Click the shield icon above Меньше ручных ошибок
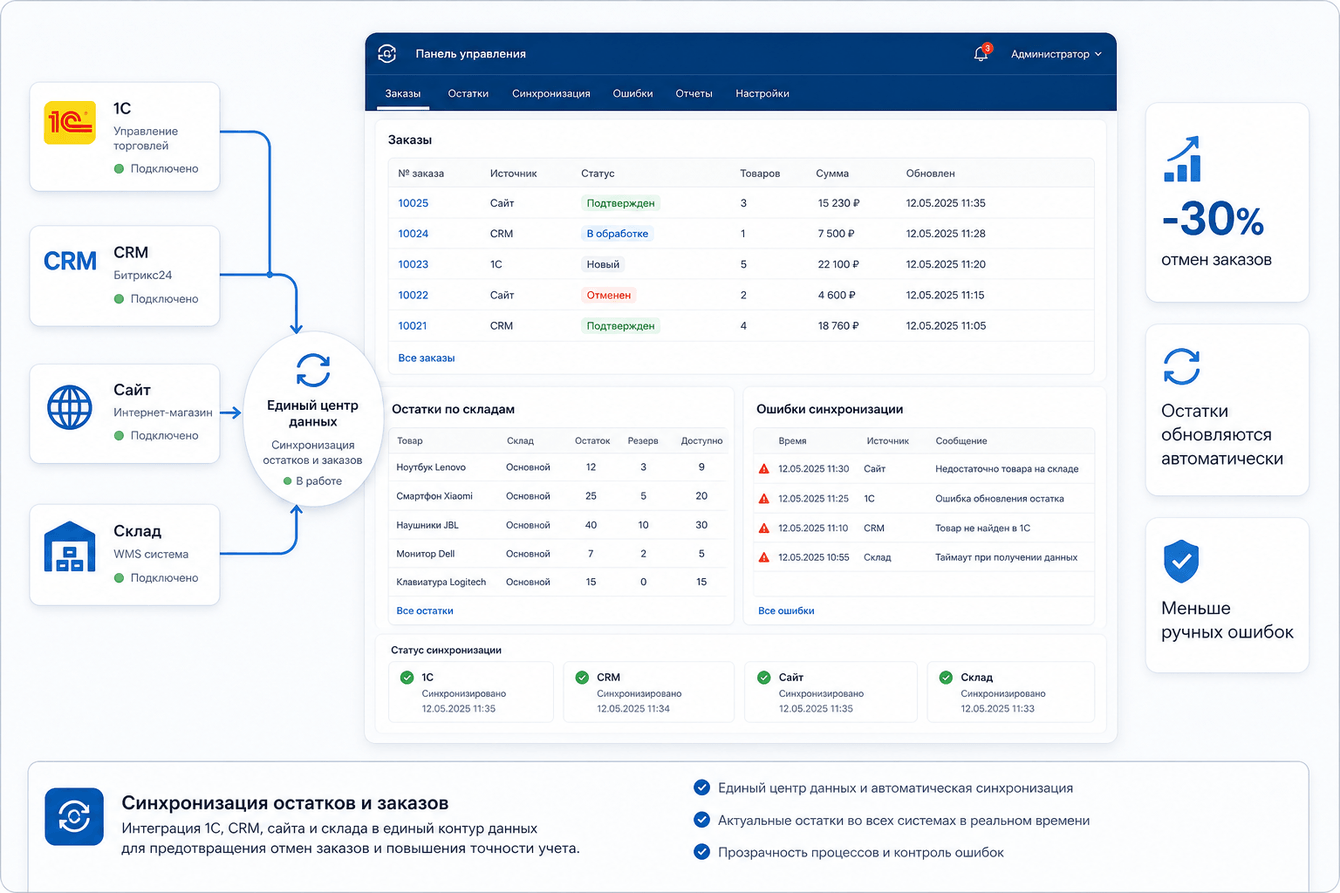Viewport: 1340px width, 893px height. click(1181, 562)
